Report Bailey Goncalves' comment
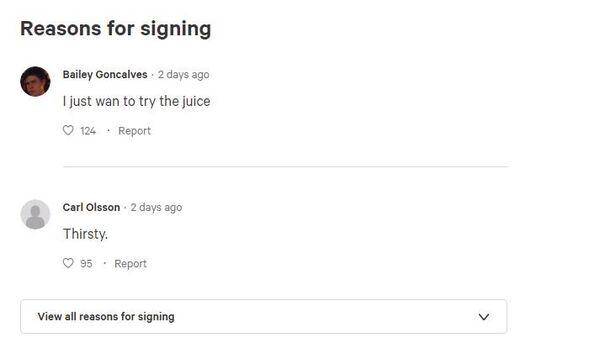 (x=134, y=131)
